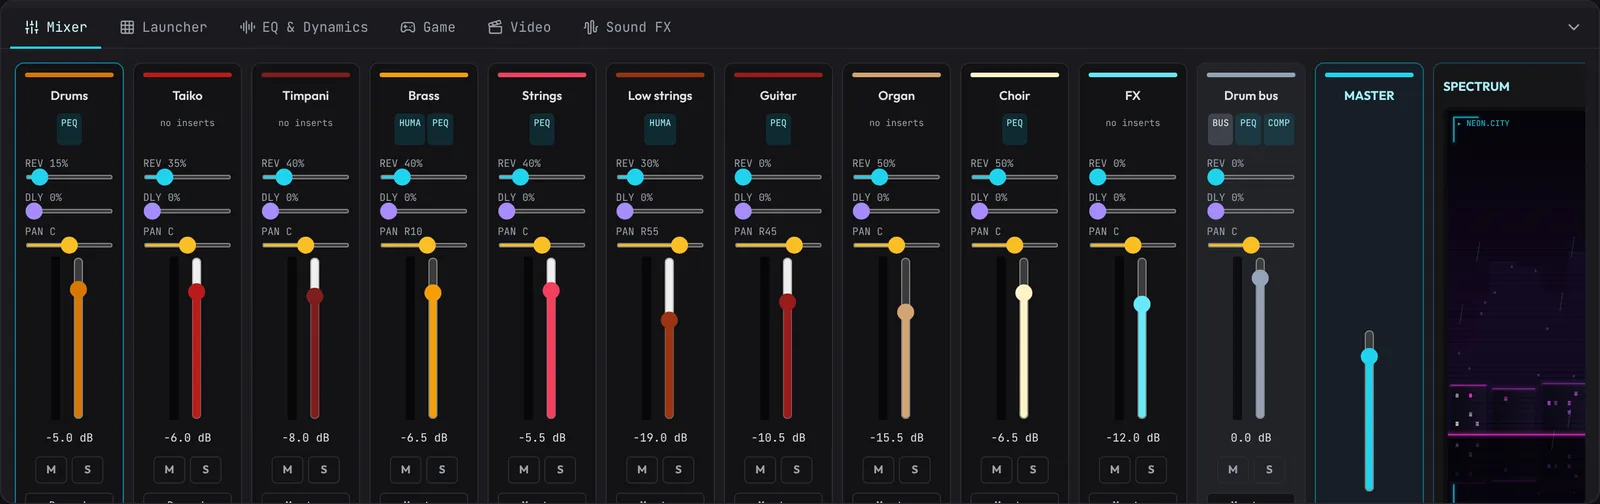Click the BUS insert on Drum bus

click(1221, 127)
